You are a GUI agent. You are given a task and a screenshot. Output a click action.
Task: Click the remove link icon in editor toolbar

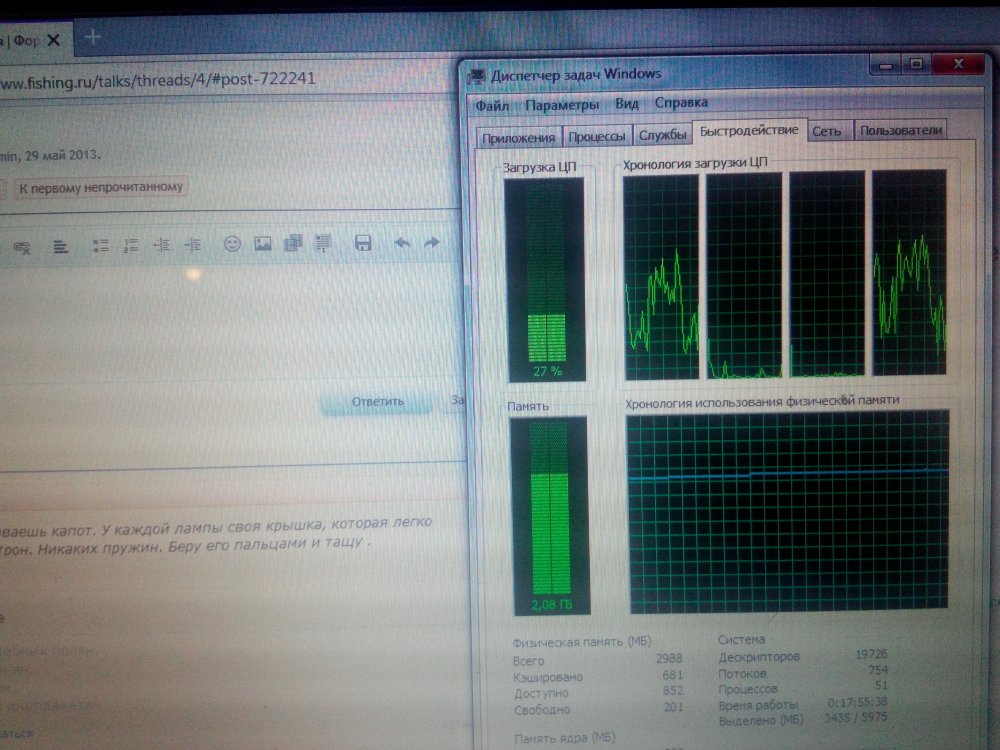(22, 246)
